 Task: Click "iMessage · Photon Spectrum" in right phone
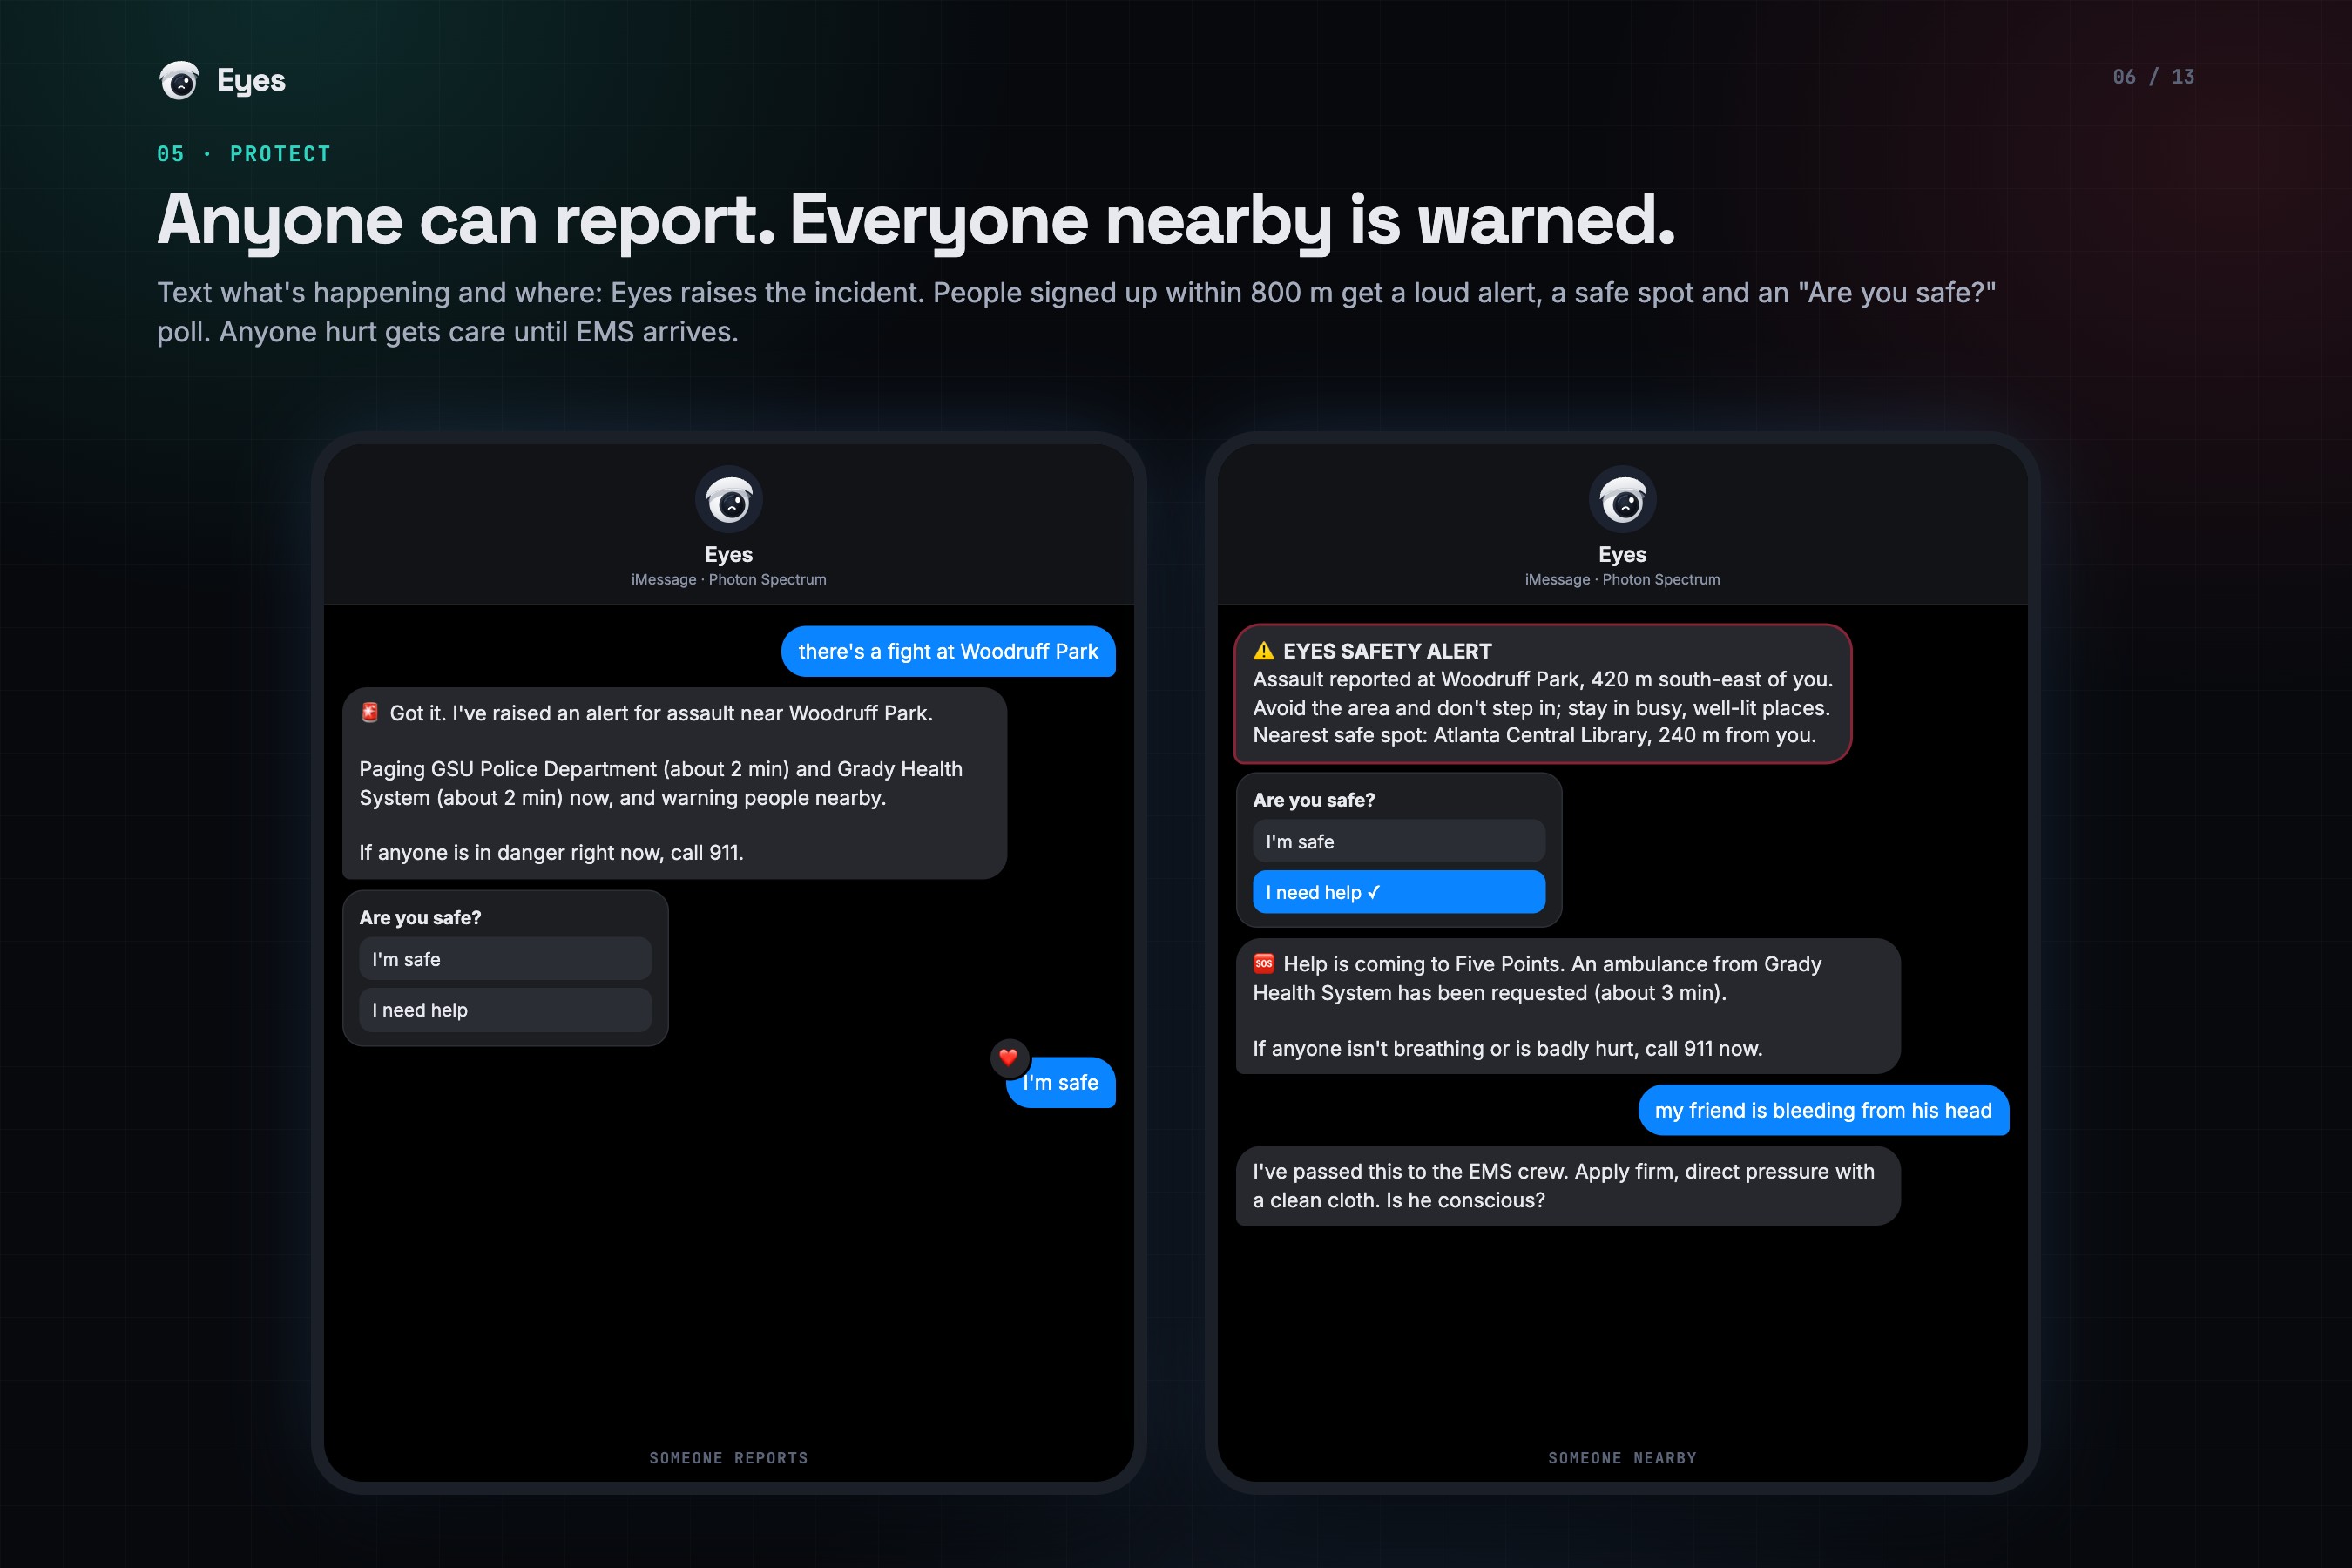(x=1622, y=579)
